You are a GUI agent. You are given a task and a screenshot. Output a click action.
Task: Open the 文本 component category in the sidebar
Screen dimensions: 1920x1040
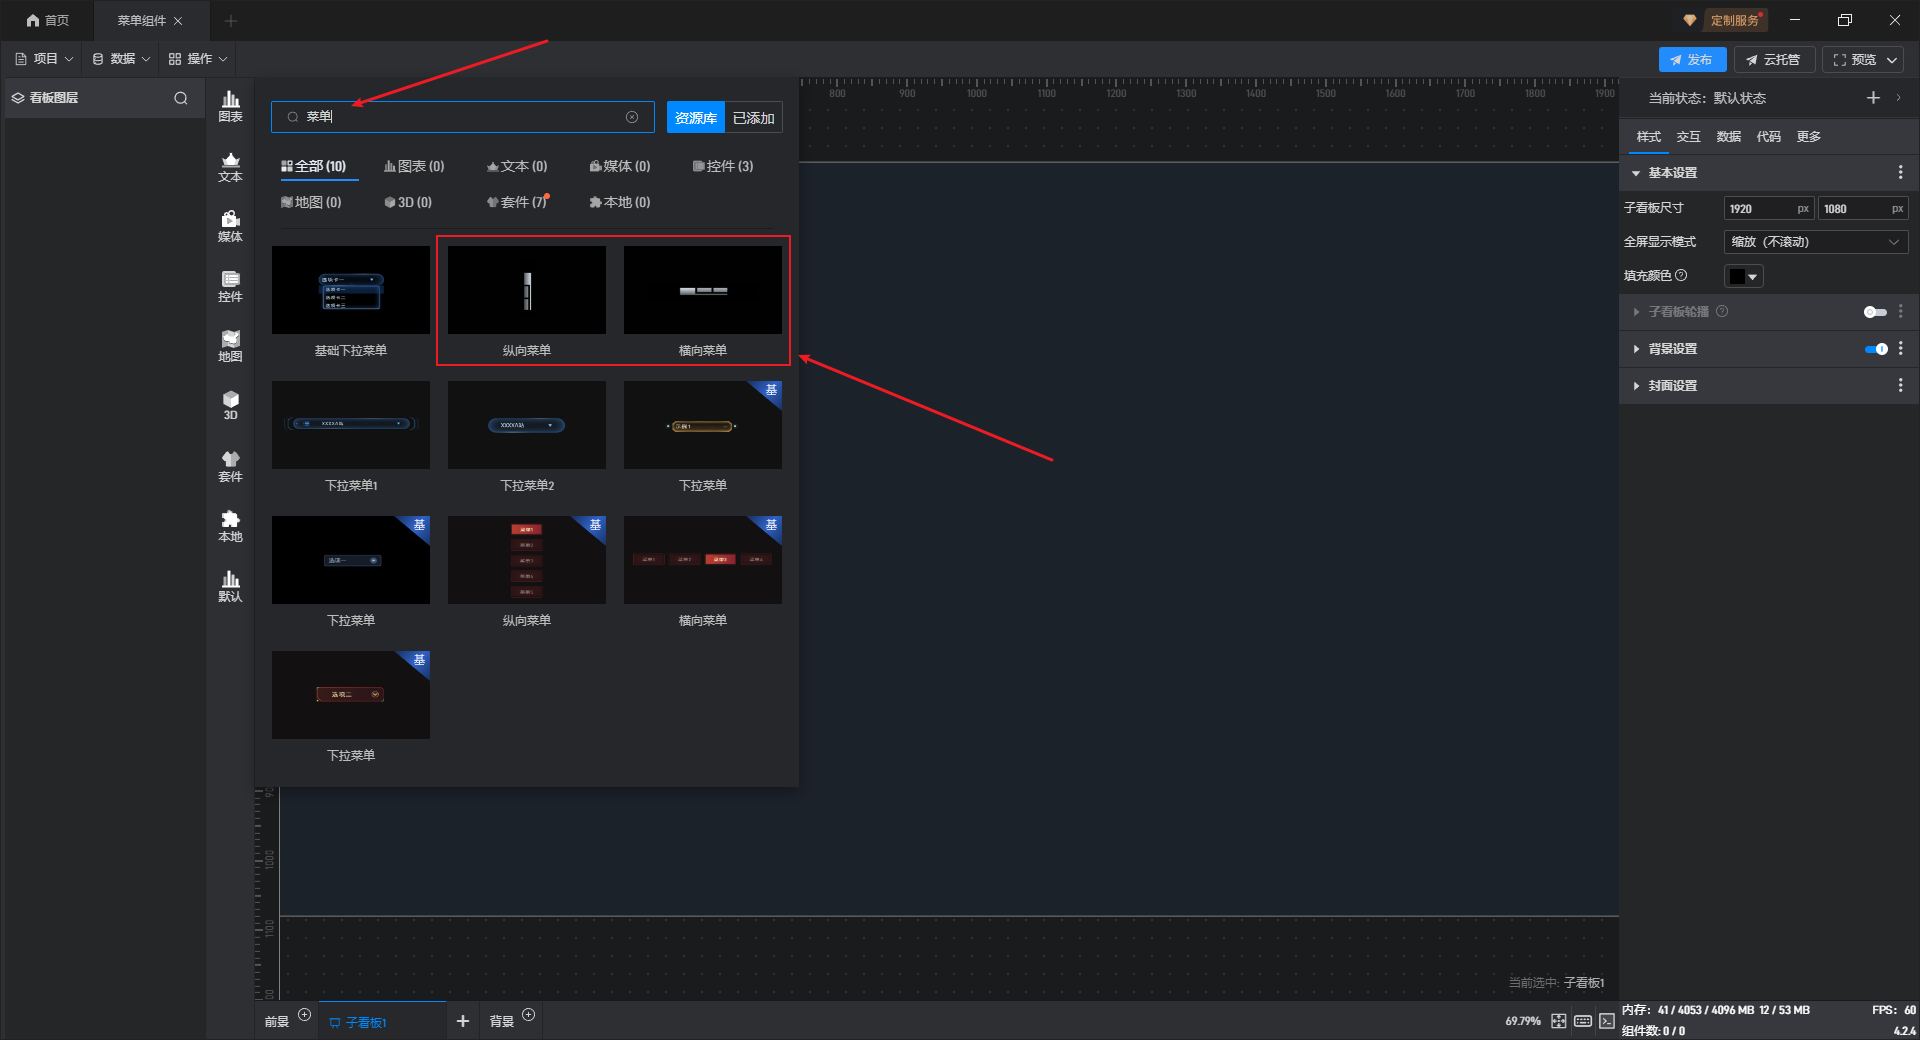tap(230, 167)
